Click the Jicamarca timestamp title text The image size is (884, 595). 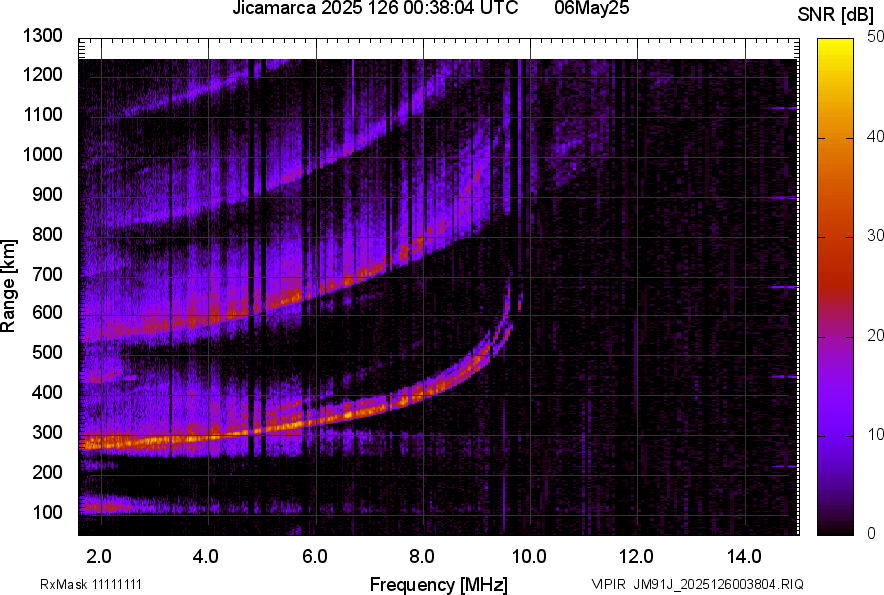click(x=375, y=9)
